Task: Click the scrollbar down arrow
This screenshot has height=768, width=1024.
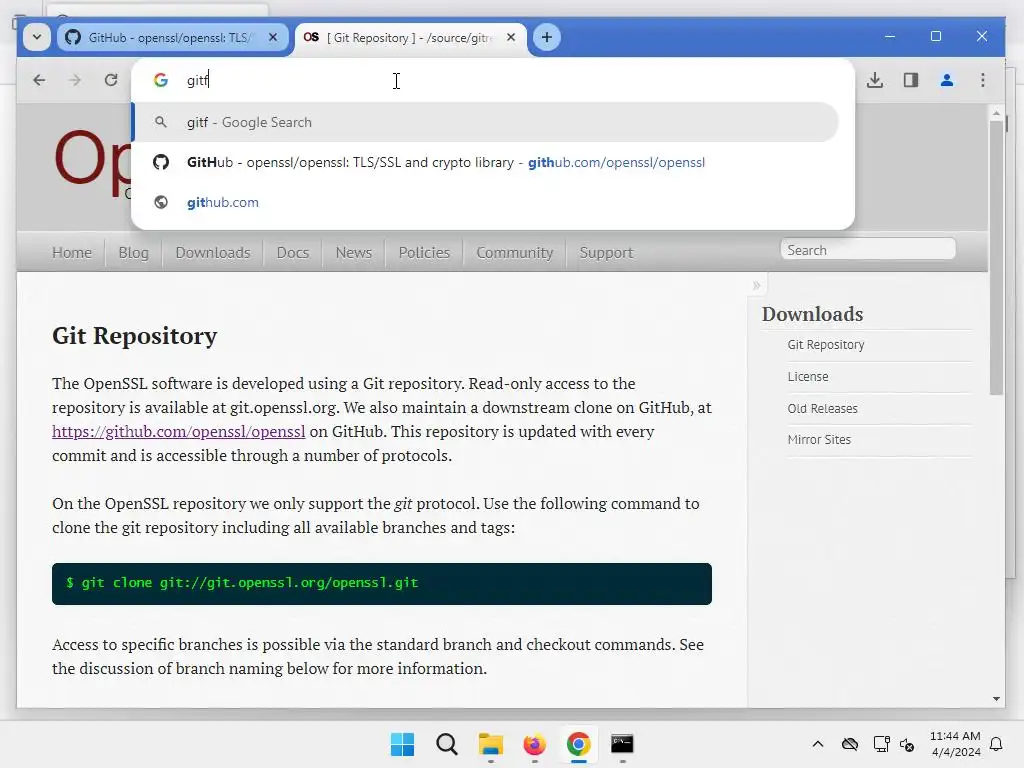Action: tap(996, 699)
